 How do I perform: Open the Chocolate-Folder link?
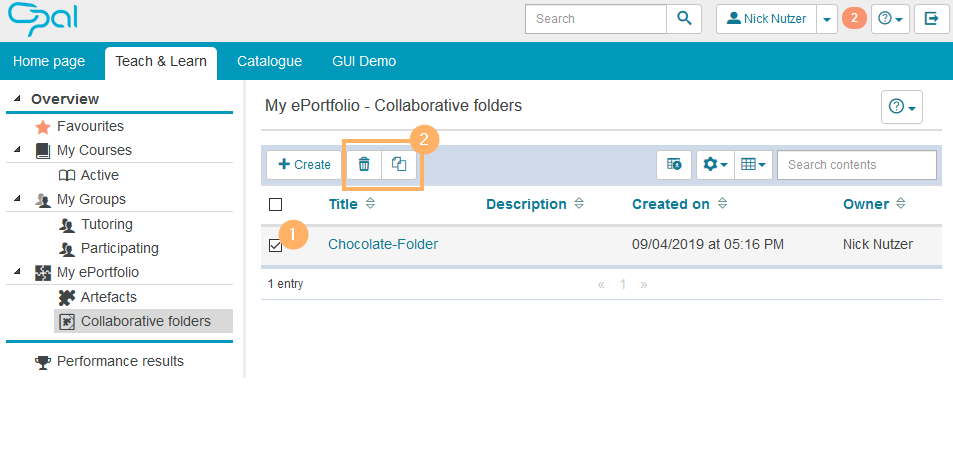pyautogui.click(x=383, y=244)
